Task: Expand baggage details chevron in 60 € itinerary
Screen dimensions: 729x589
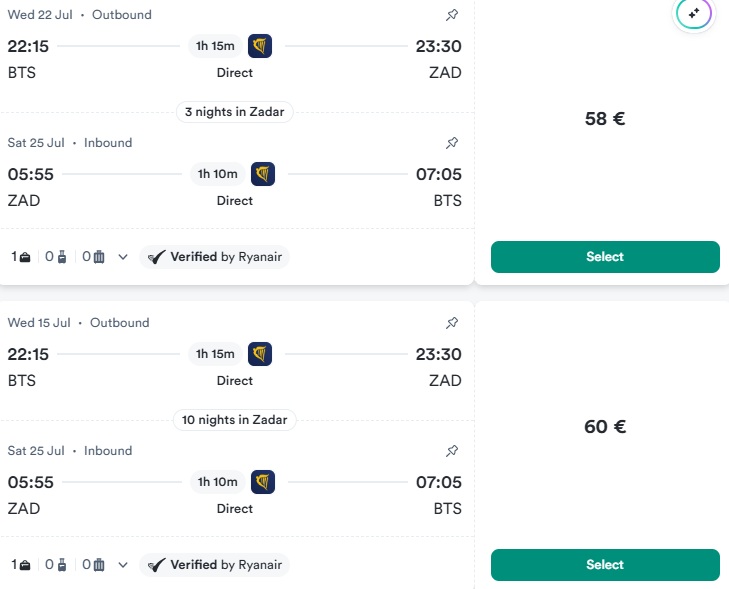Action: click(x=123, y=565)
